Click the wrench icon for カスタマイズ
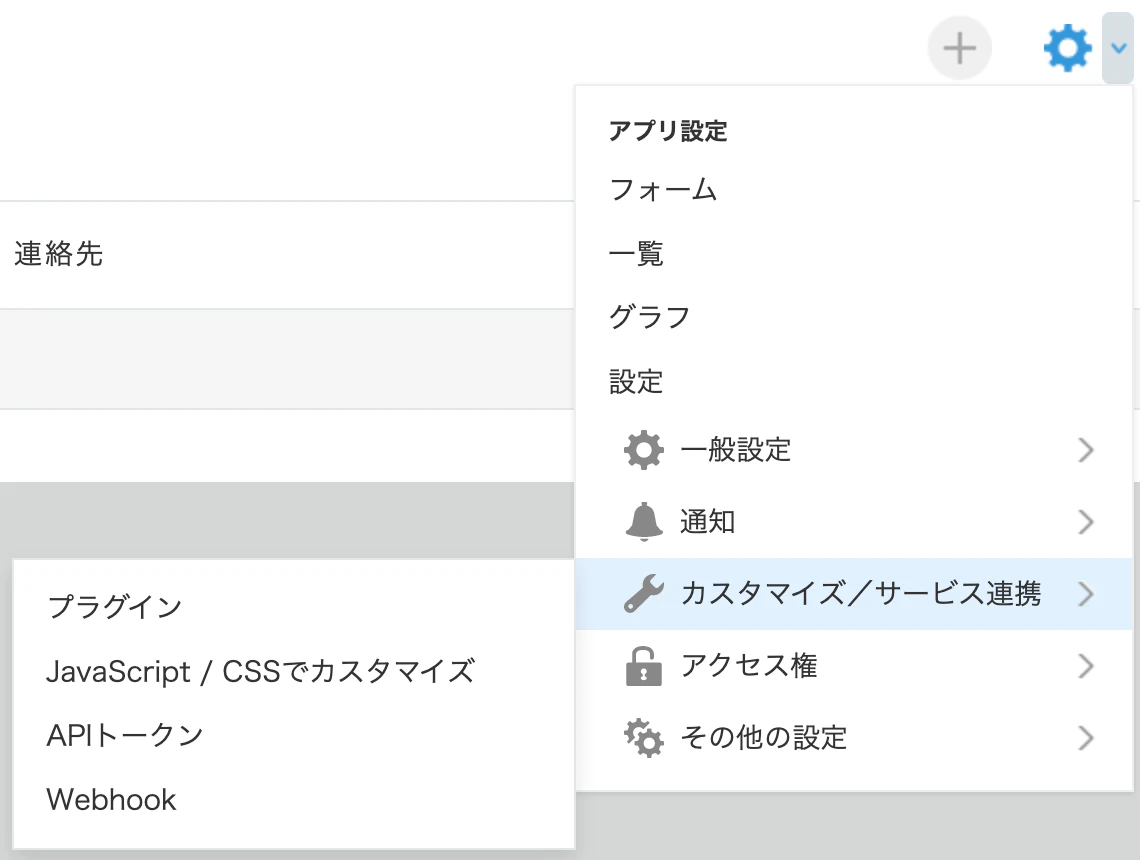The height and width of the screenshot is (860, 1140). [643, 593]
